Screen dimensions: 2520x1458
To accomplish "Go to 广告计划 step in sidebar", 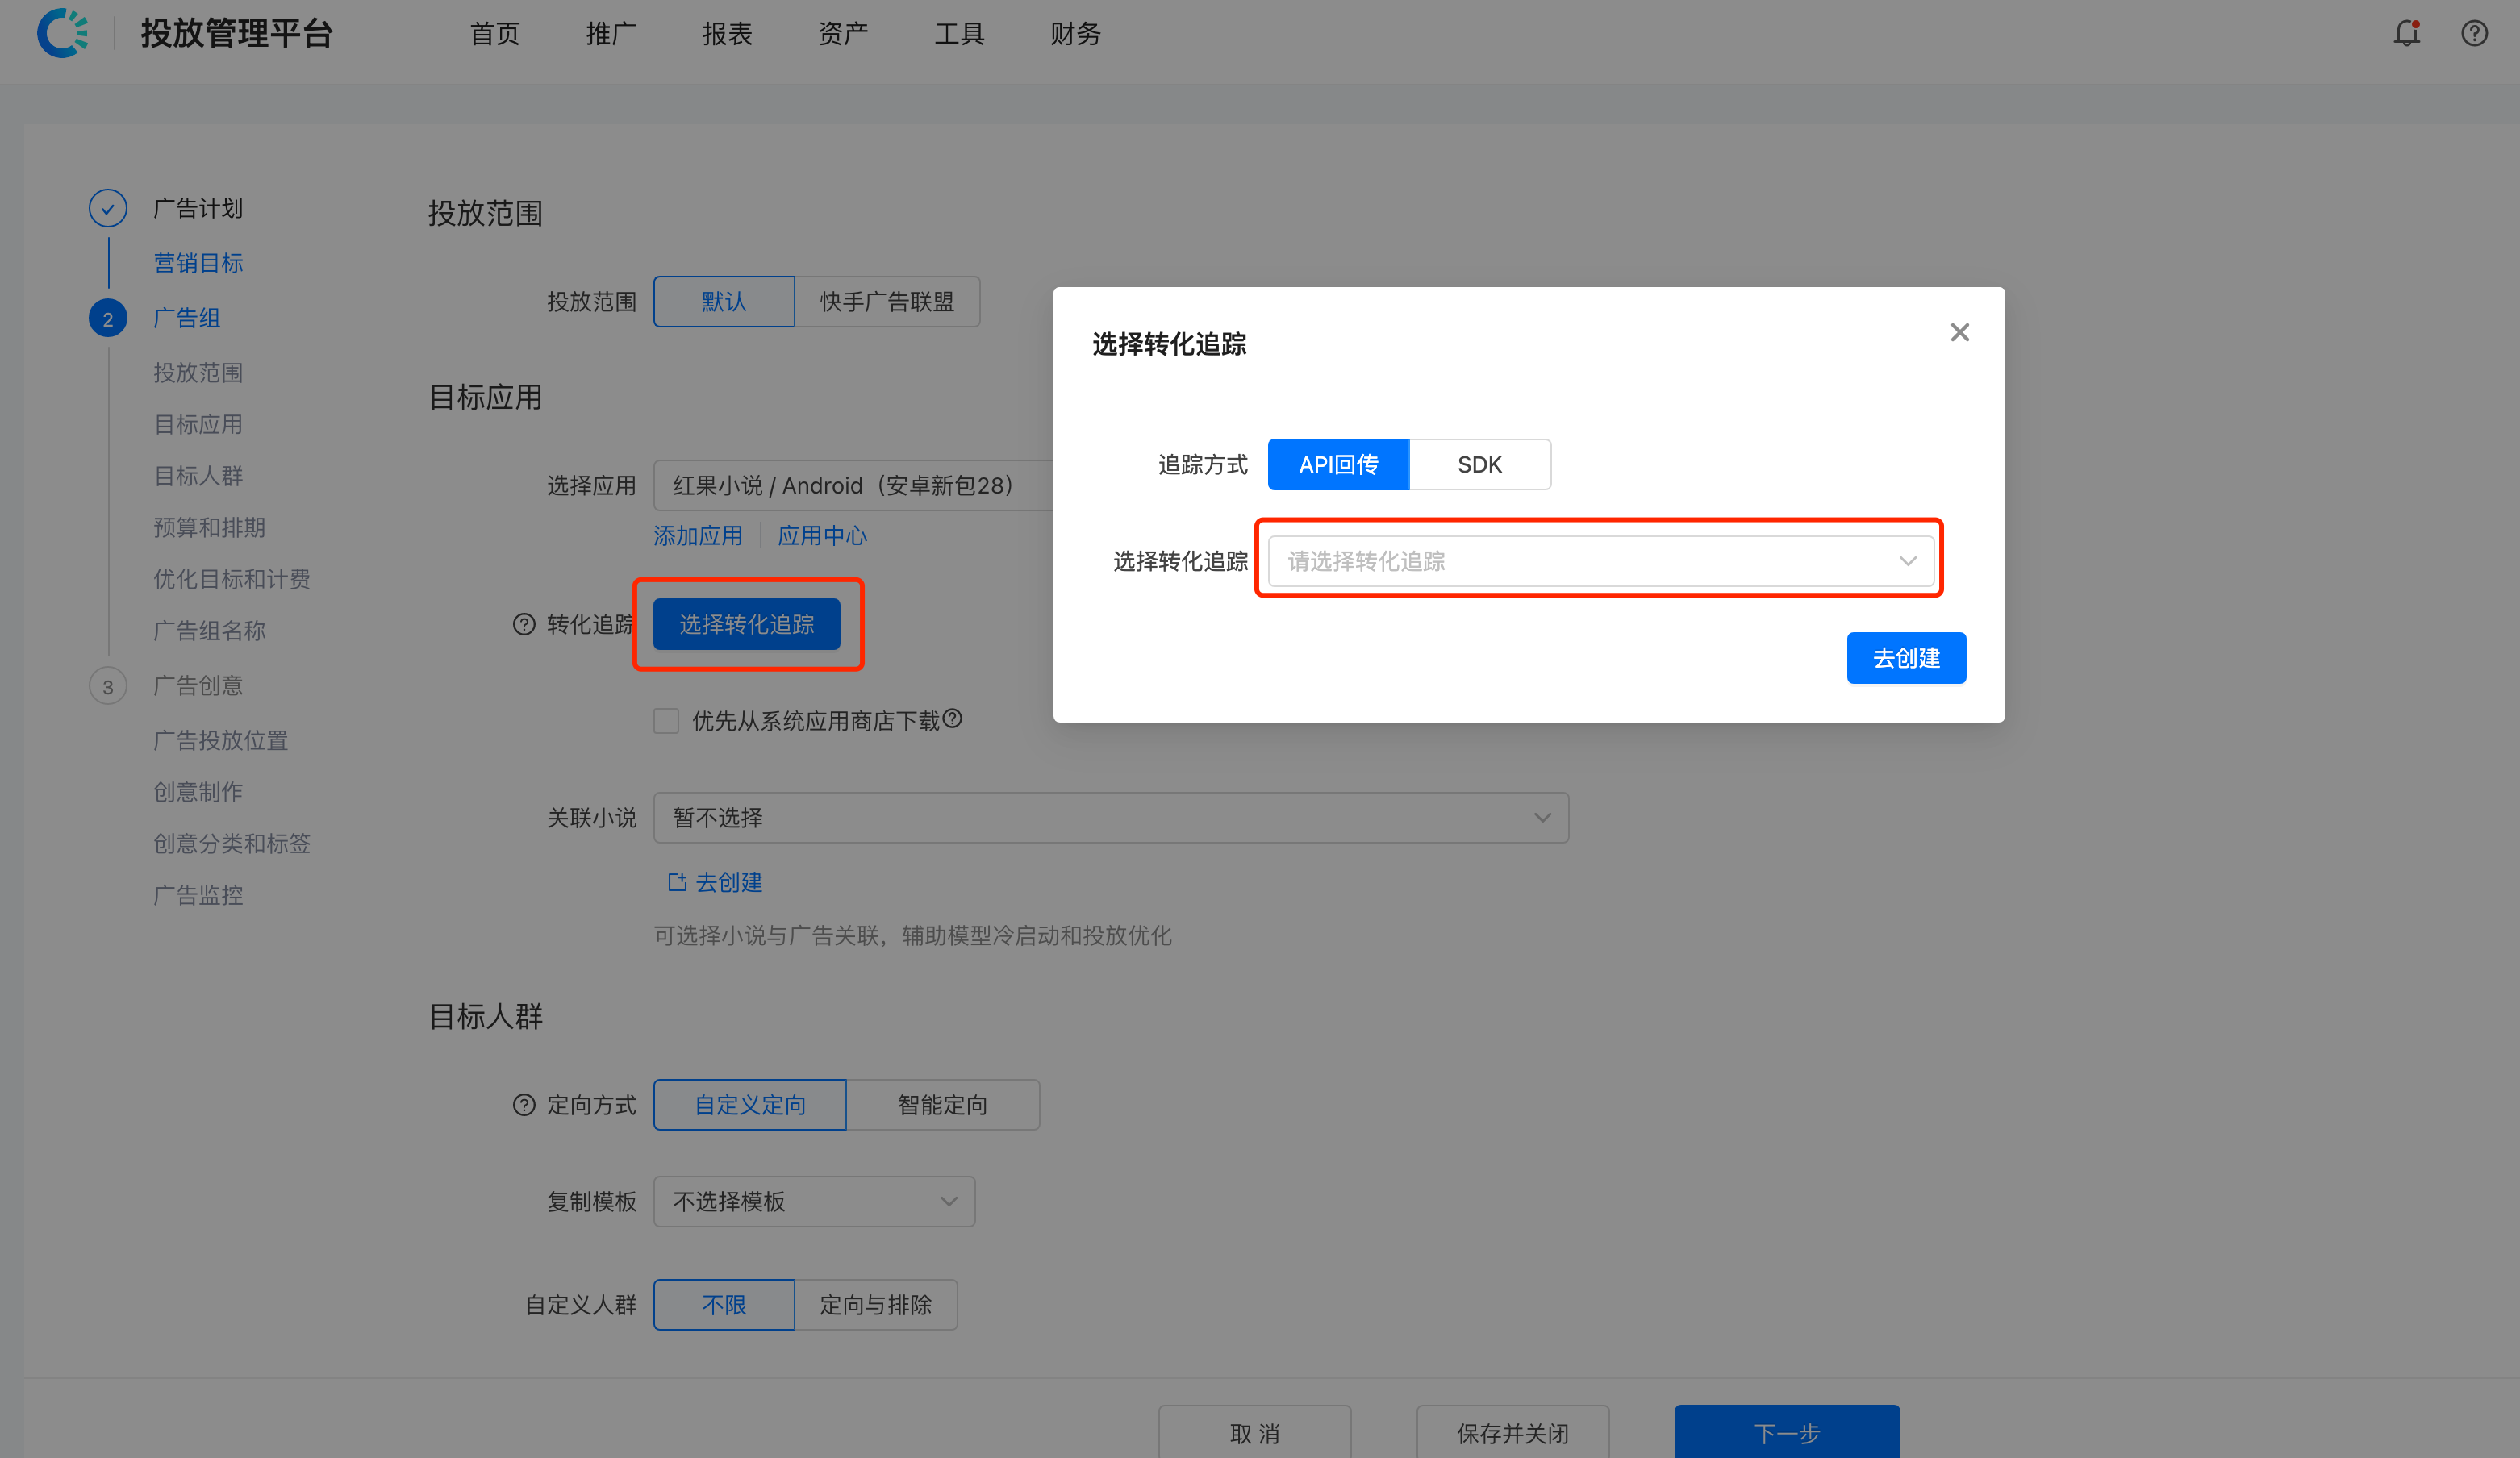I will pyautogui.click(x=198, y=208).
